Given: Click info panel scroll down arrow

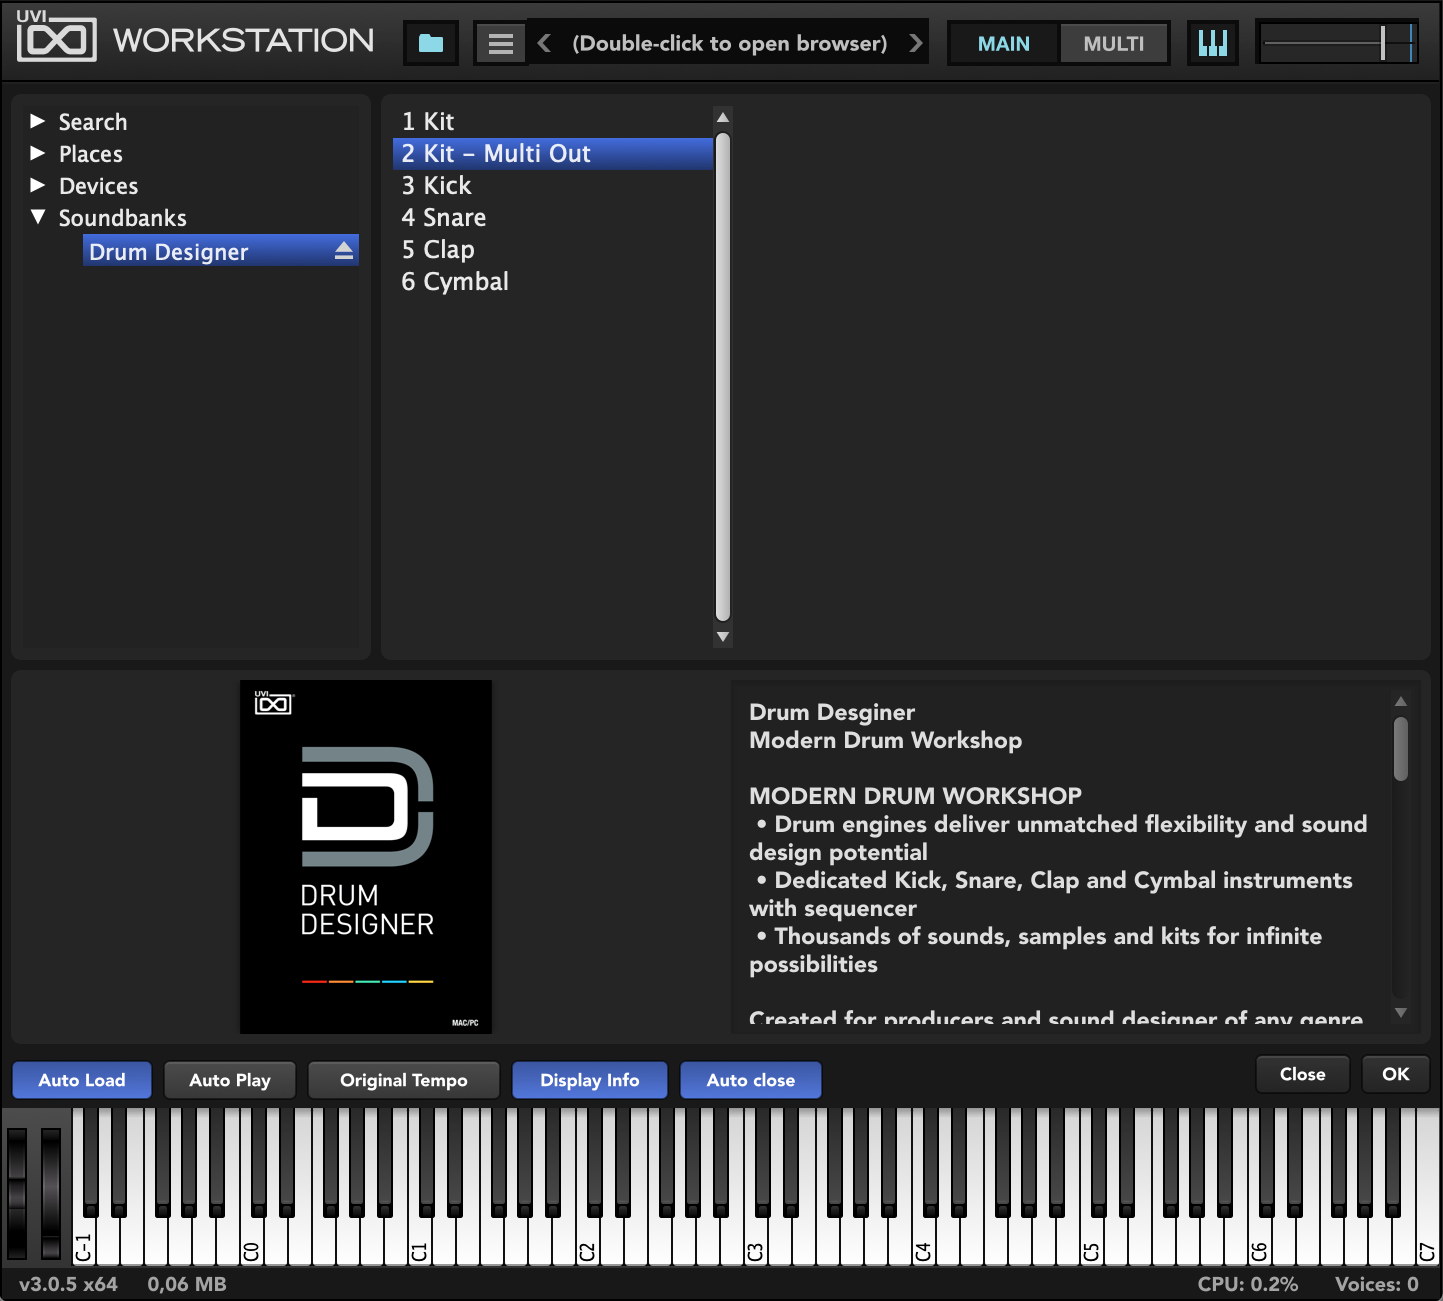Looking at the screenshot, I should tap(1401, 1012).
